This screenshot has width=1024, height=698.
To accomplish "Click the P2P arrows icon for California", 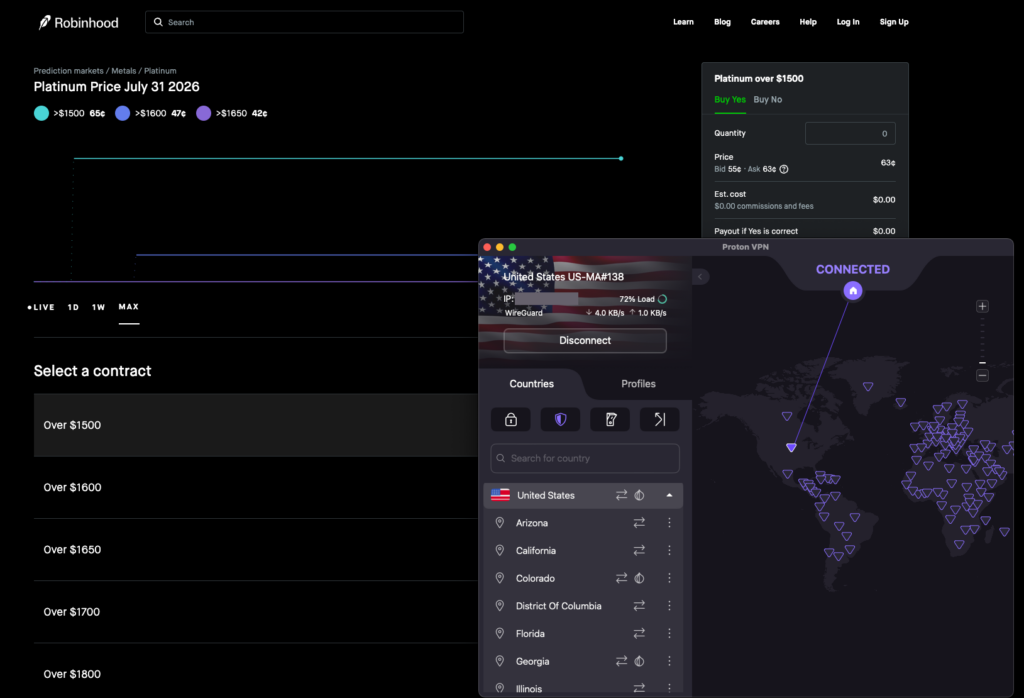I will click(x=639, y=550).
